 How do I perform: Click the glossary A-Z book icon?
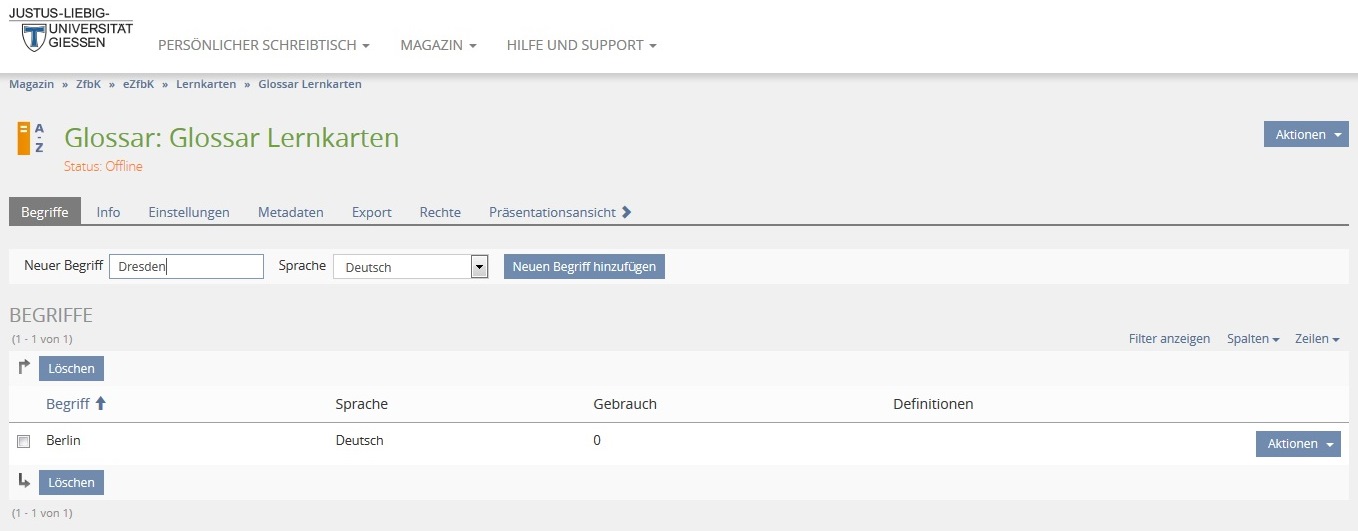[30, 139]
